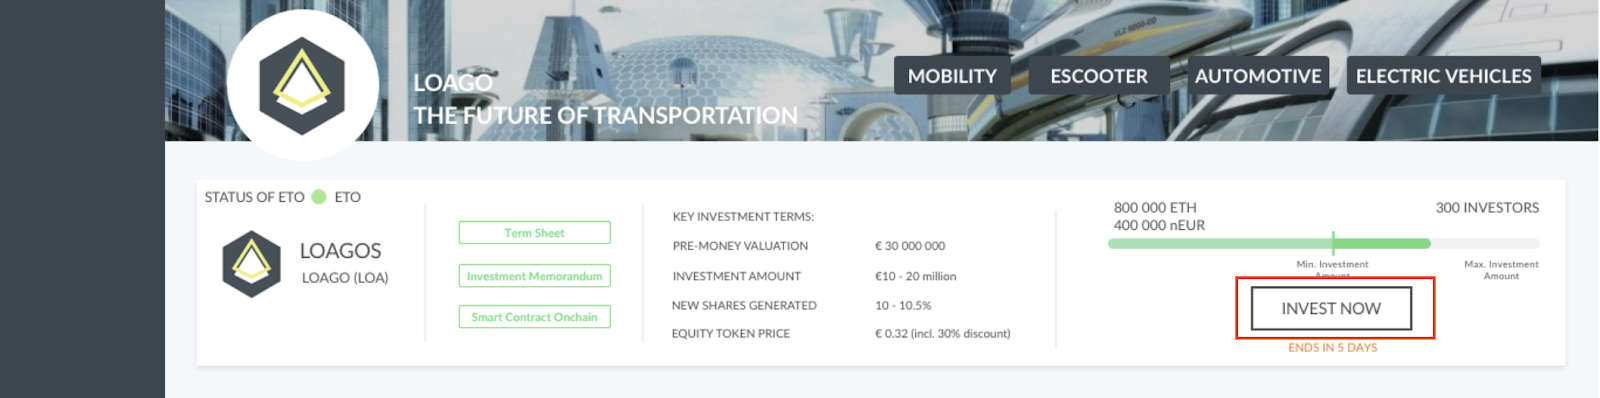The image size is (1600, 398).
Task: Open the Term Sheet document
Action: click(534, 233)
